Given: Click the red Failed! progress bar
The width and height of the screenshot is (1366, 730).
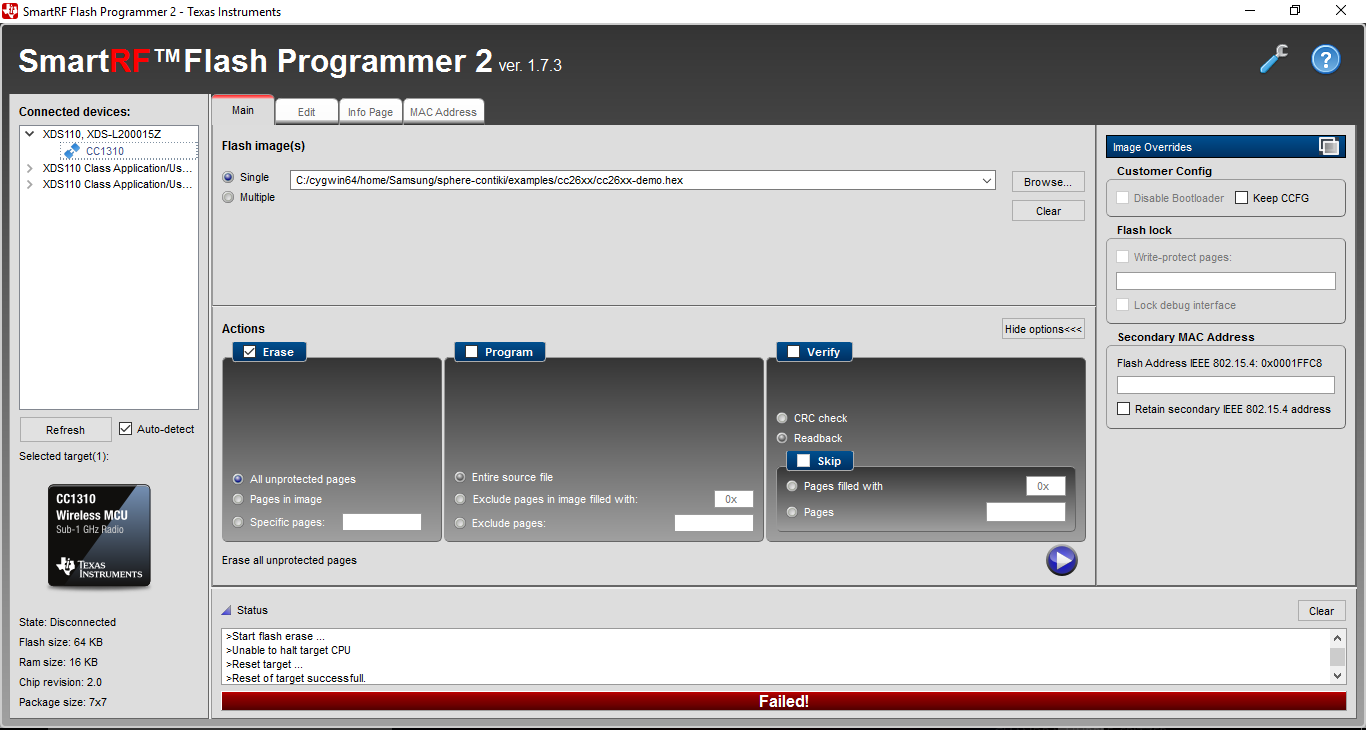Looking at the screenshot, I should coord(784,701).
